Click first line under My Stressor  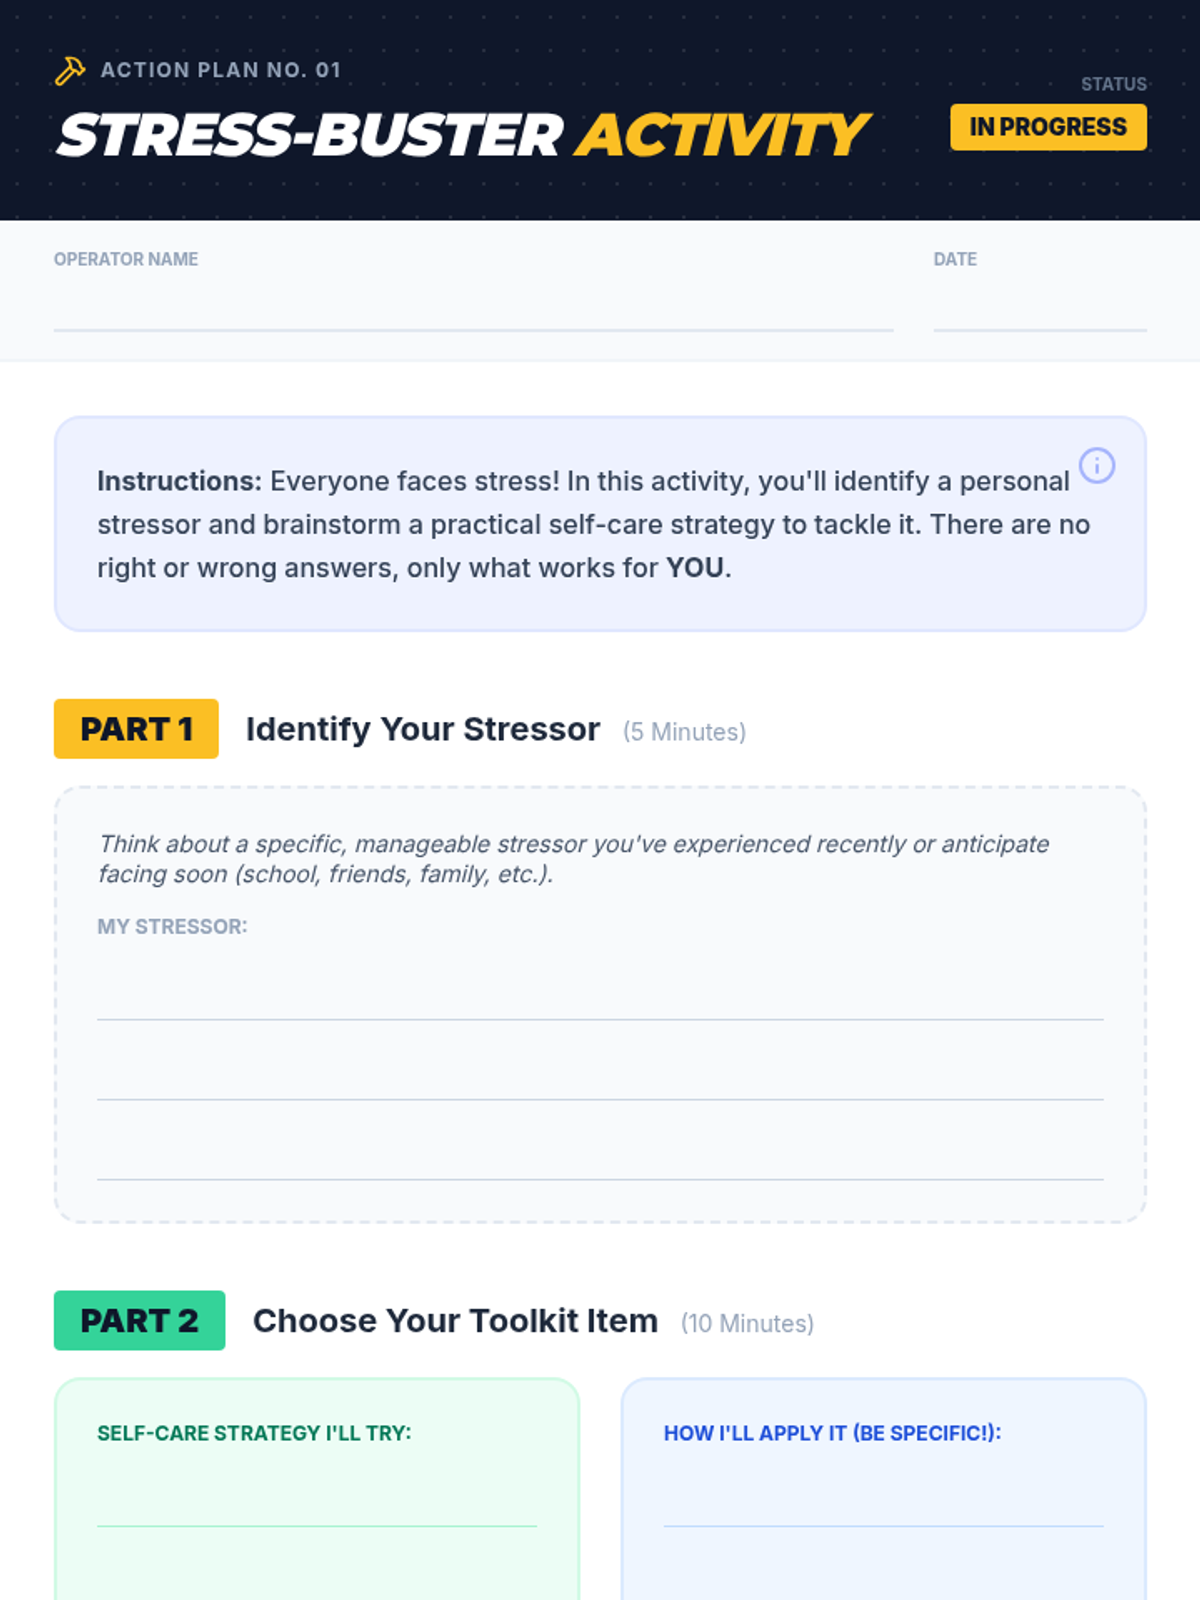(x=600, y=1000)
